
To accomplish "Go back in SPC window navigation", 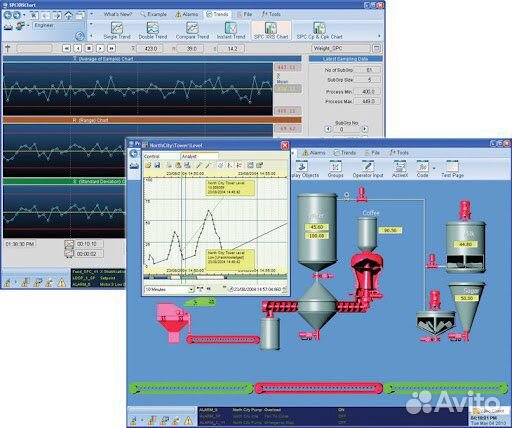I will 7,15.
